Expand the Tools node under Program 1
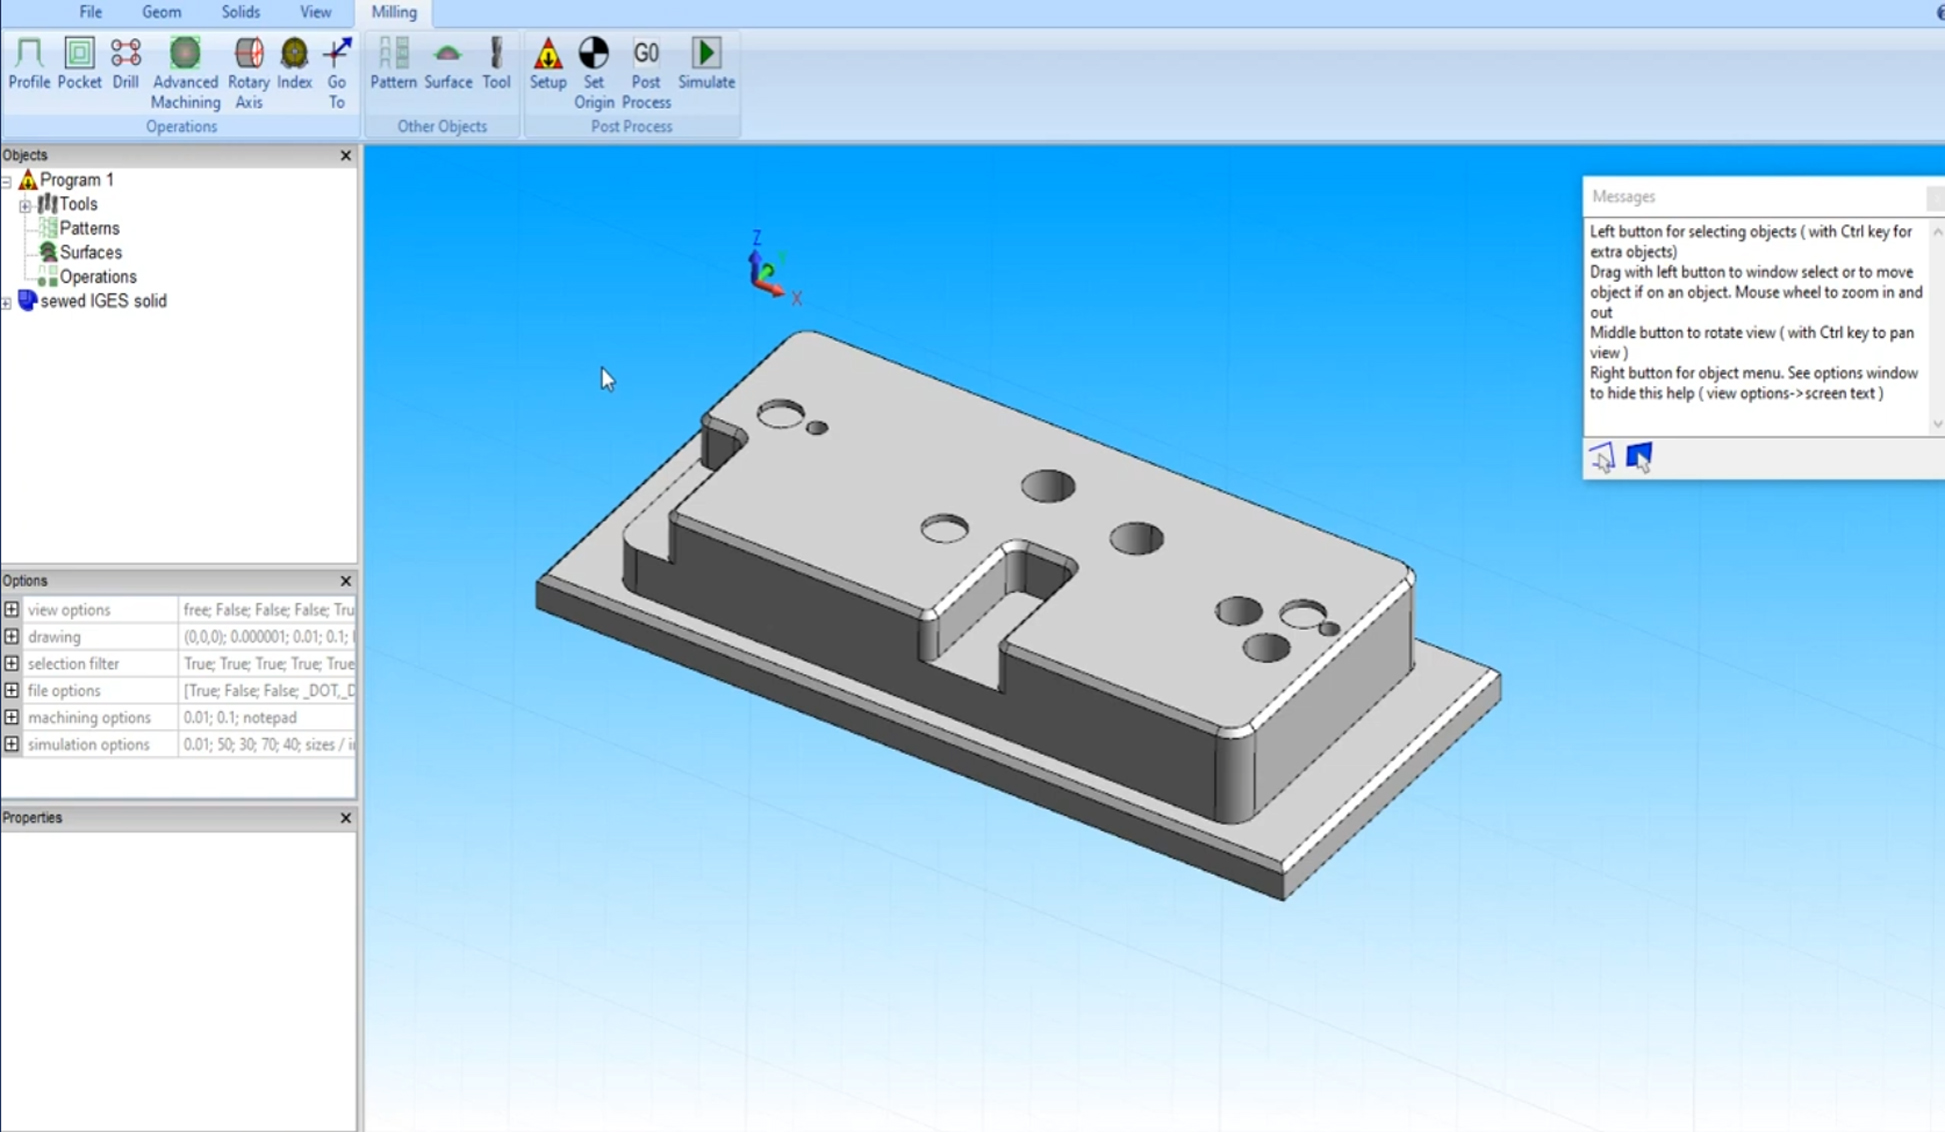Screen dimensions: 1945x1132 pos(24,203)
